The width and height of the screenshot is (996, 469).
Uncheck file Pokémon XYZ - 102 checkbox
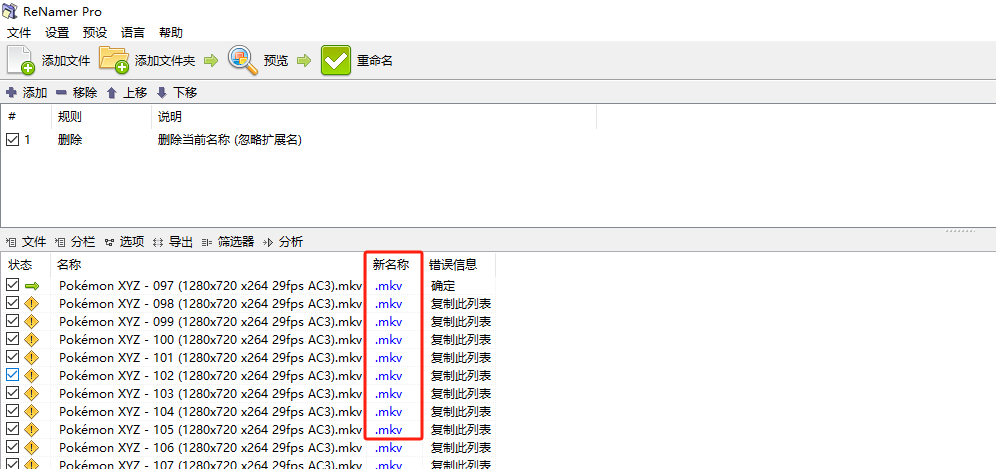(12, 375)
